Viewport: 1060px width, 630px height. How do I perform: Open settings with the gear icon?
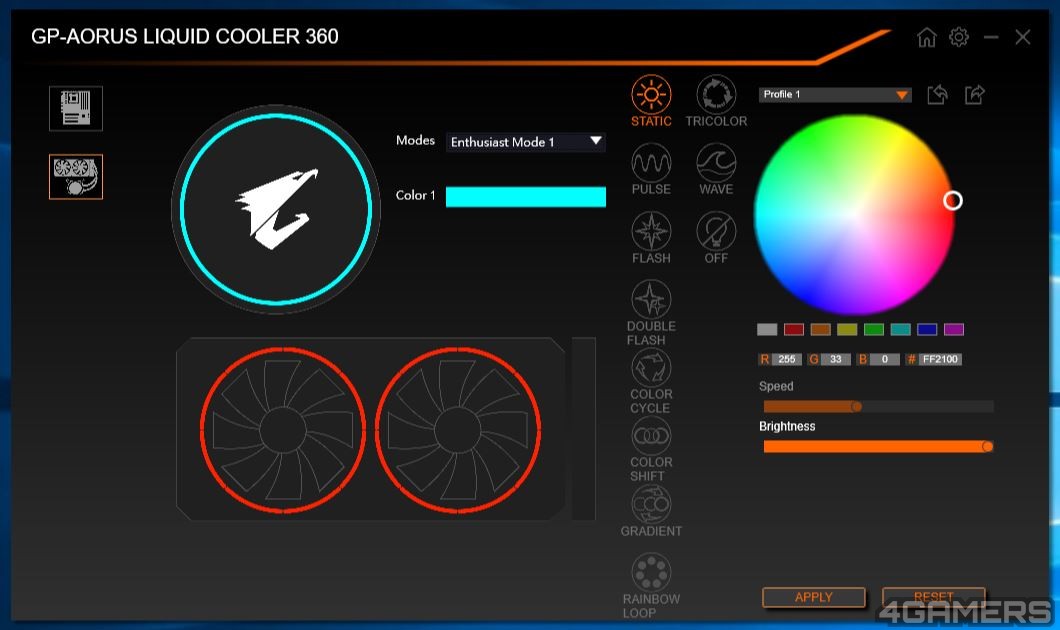[x=959, y=37]
